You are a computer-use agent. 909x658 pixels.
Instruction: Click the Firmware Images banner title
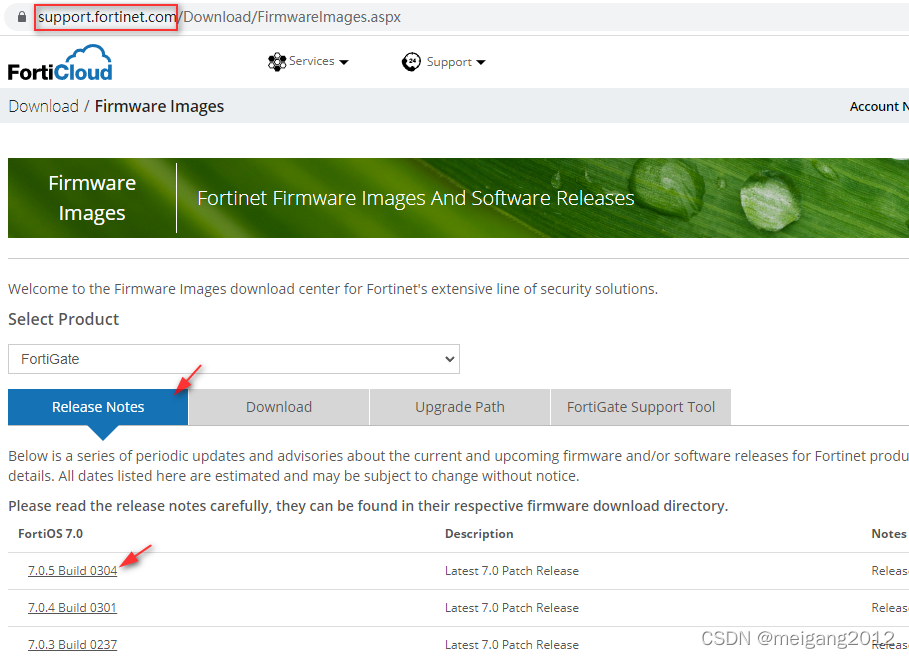[x=92, y=198]
